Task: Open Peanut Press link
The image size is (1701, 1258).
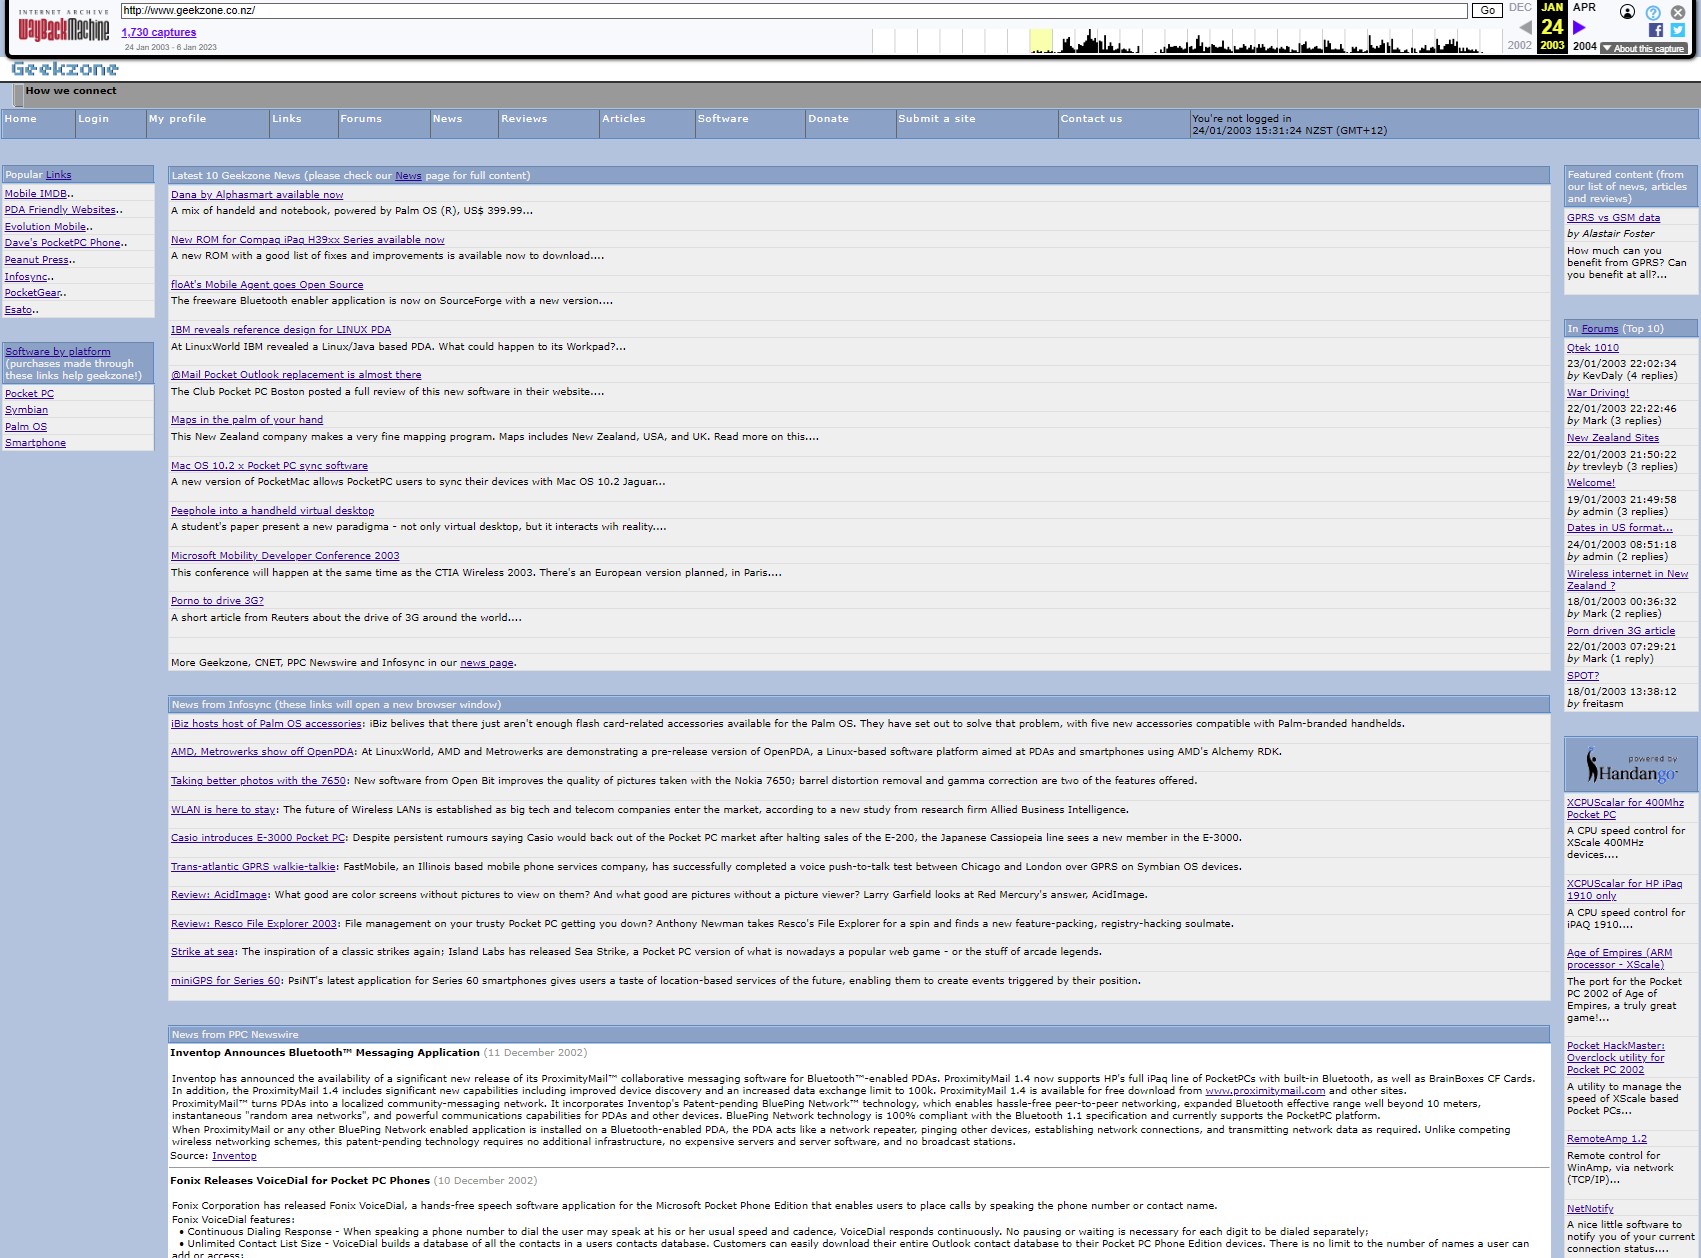Action: click(x=36, y=260)
